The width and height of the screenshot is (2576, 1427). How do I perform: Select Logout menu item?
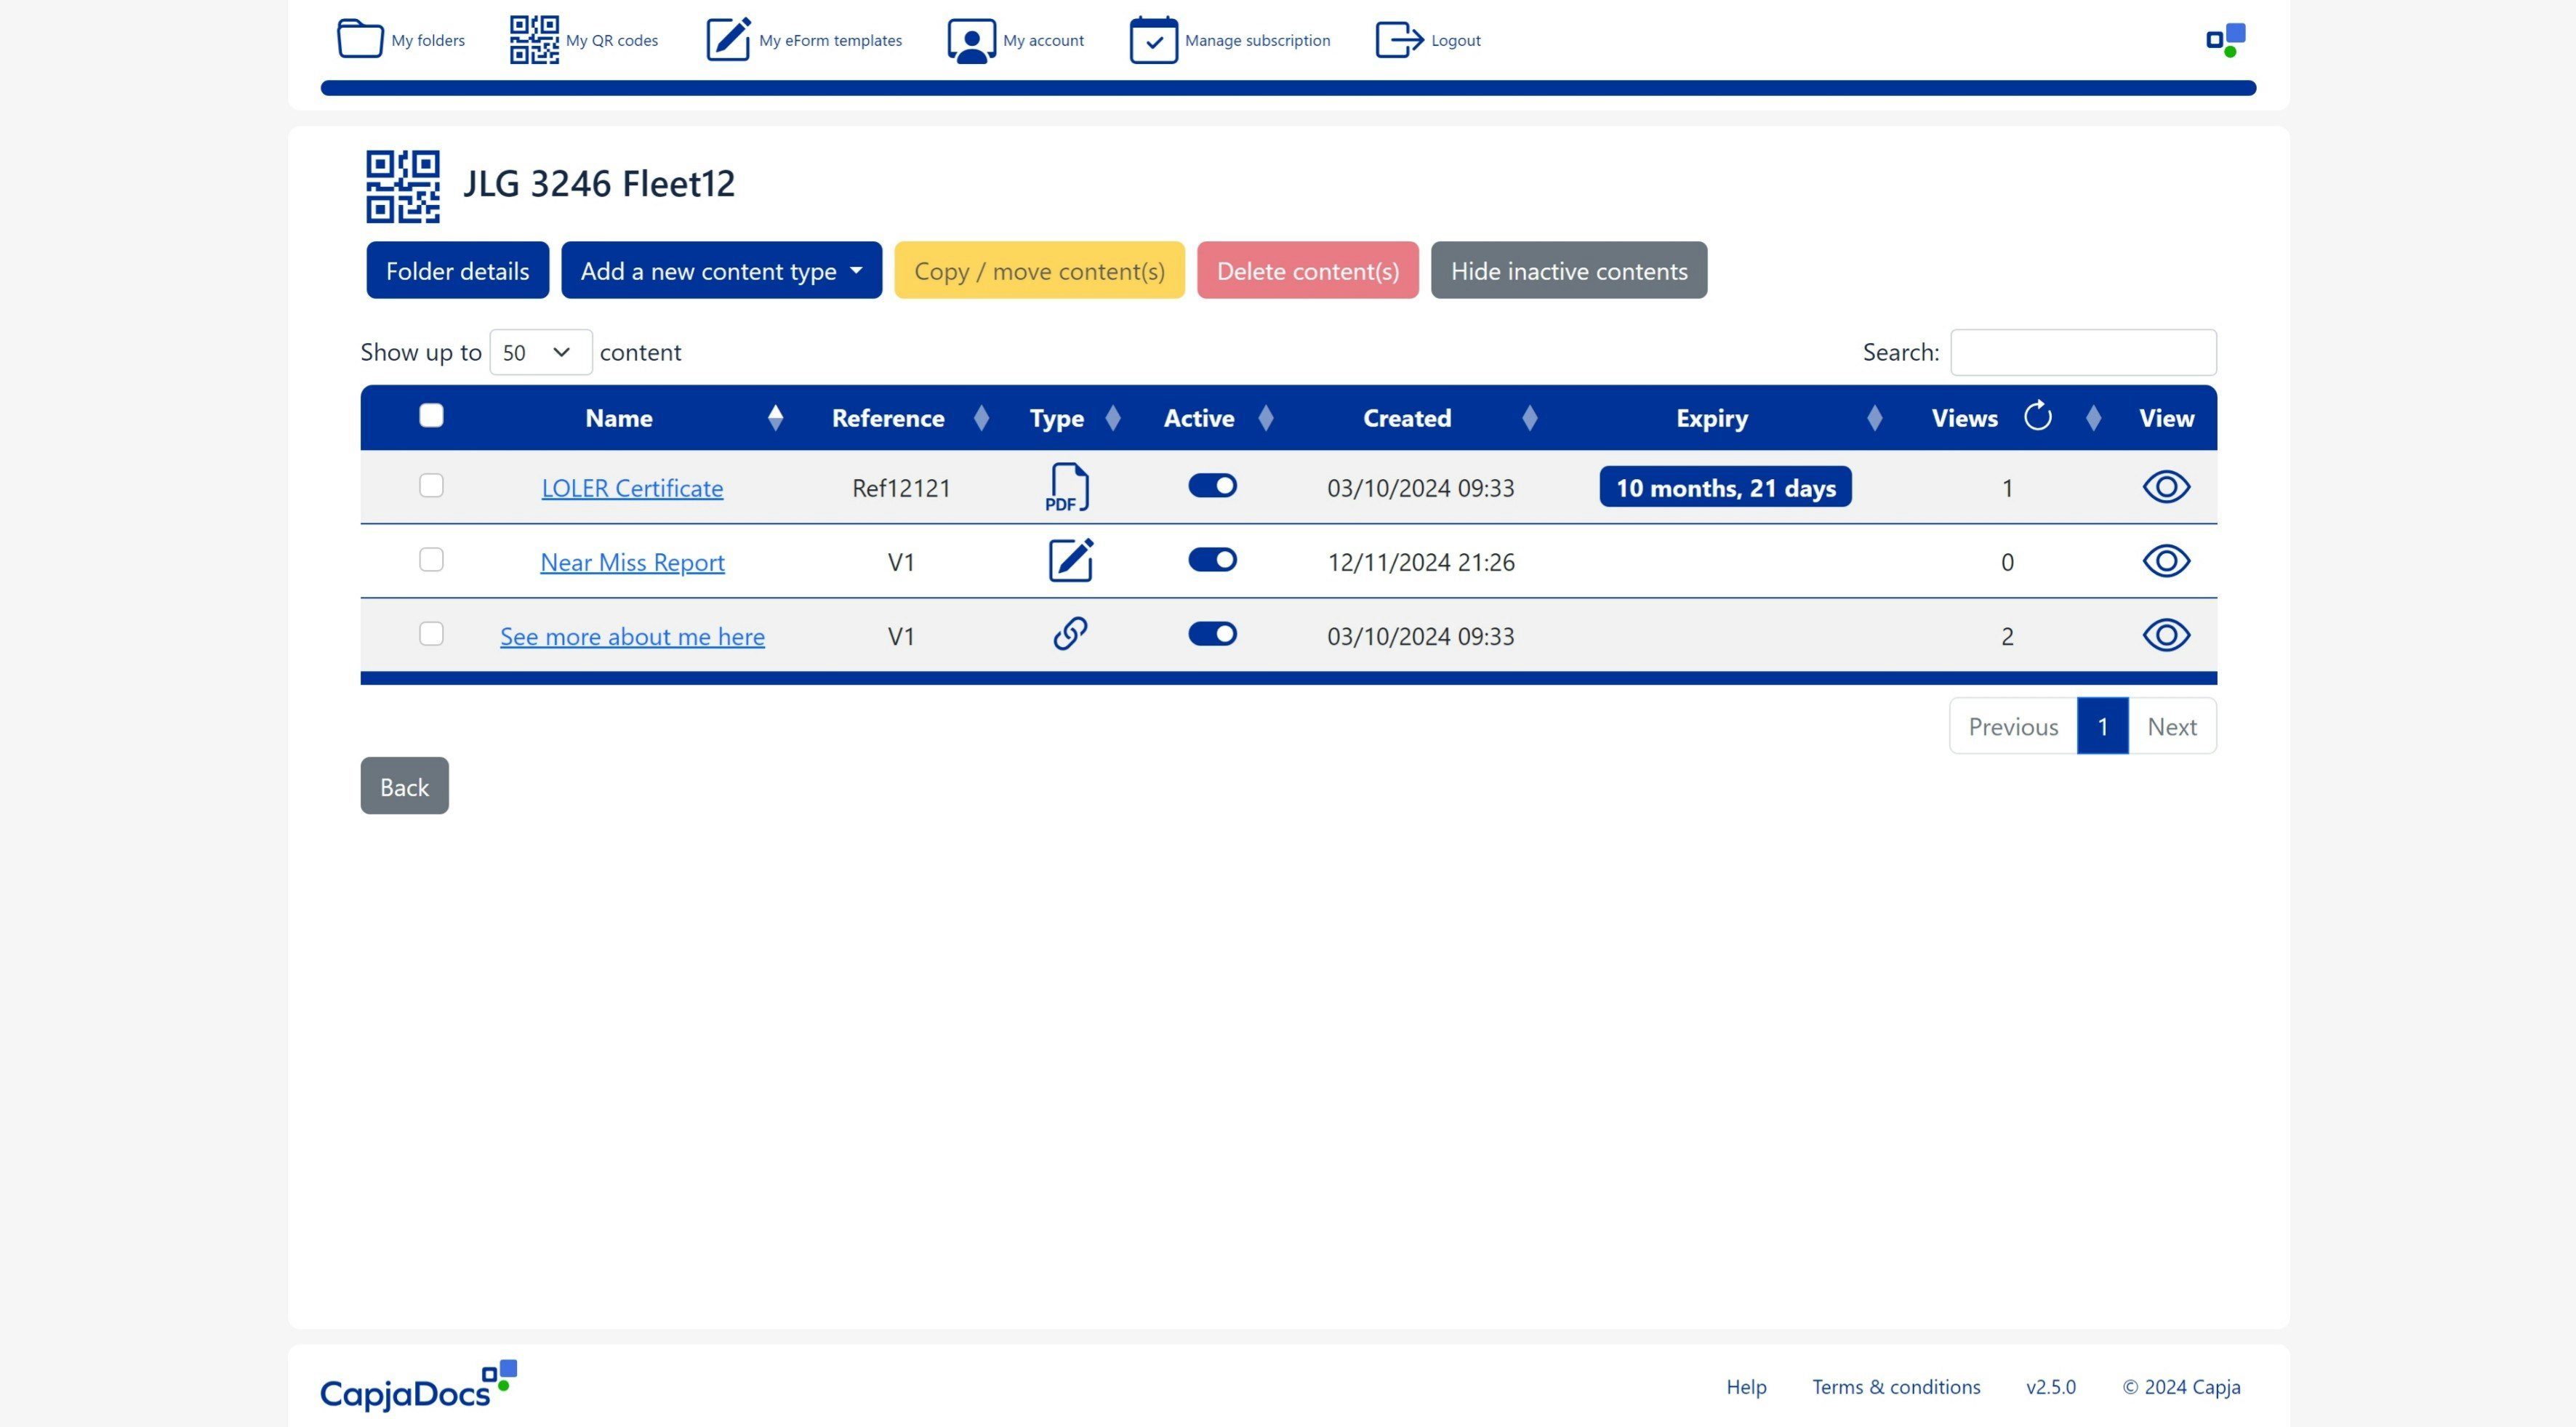click(x=1455, y=40)
